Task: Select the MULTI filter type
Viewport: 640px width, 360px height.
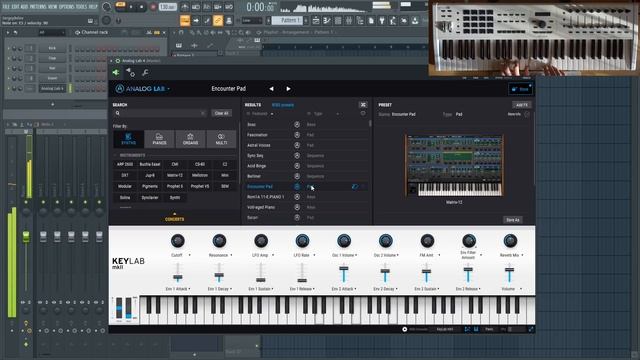Action: coord(221,139)
